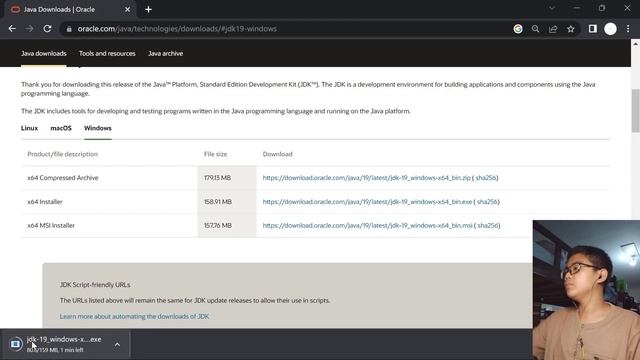Open sha256 link for x64 Installer
640x360 pixels.
click(487, 202)
